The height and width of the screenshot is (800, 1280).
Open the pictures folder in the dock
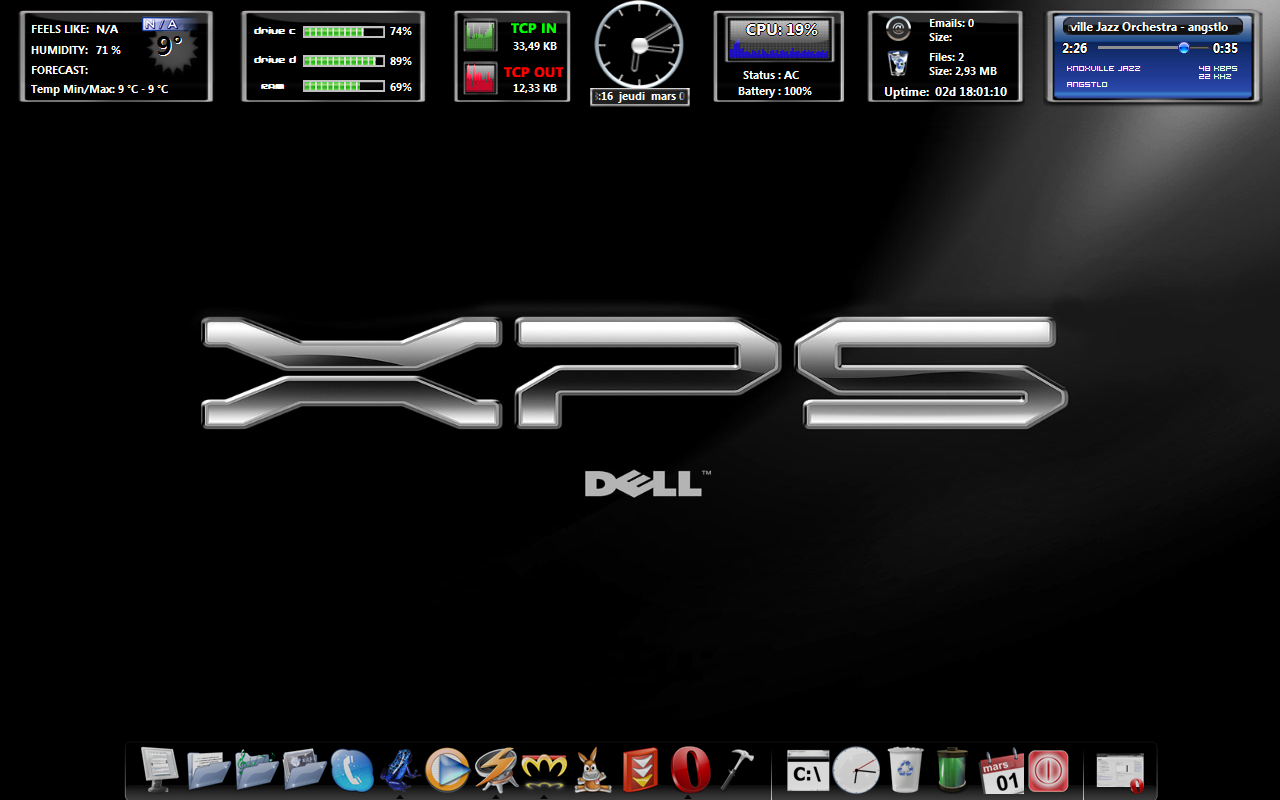[x=305, y=770]
